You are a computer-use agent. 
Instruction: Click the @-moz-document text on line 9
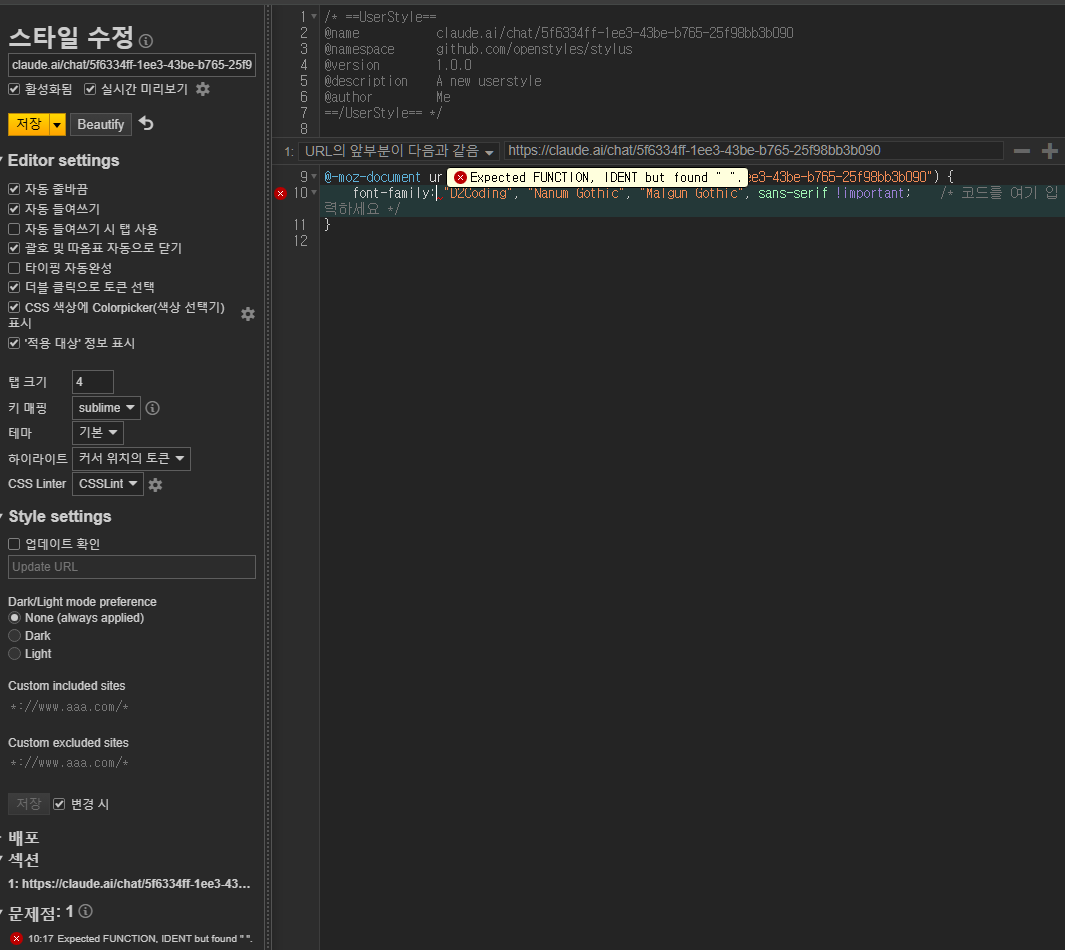[x=373, y=177]
